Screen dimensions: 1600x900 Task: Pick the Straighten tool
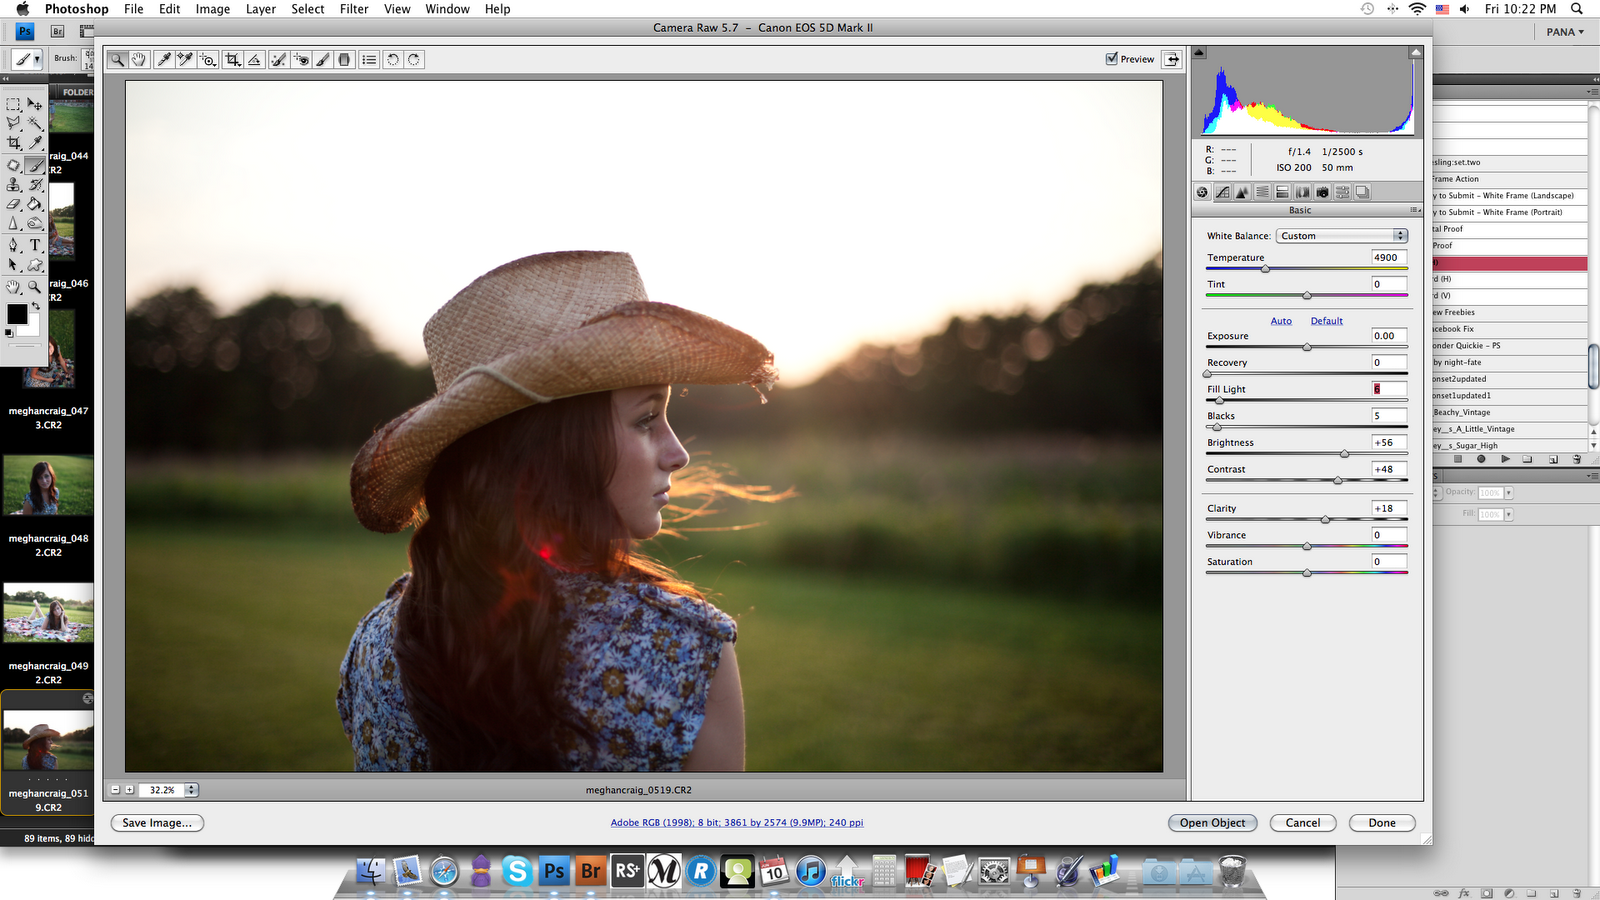pyautogui.click(x=255, y=60)
